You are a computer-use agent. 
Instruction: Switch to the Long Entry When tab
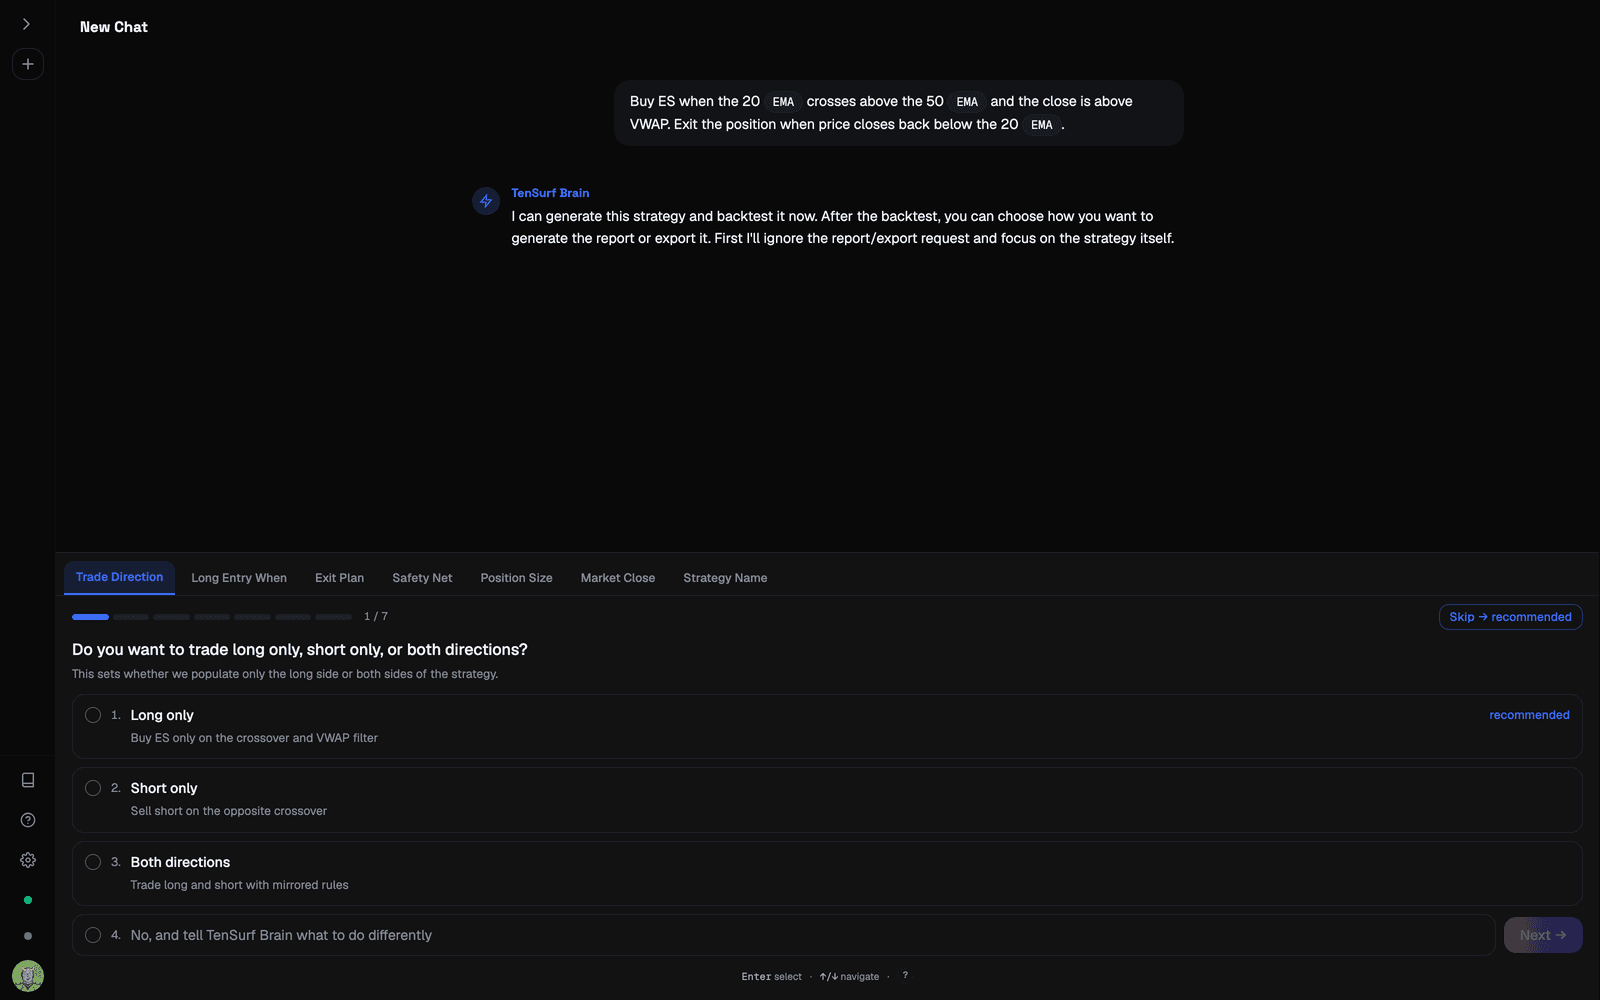239,578
